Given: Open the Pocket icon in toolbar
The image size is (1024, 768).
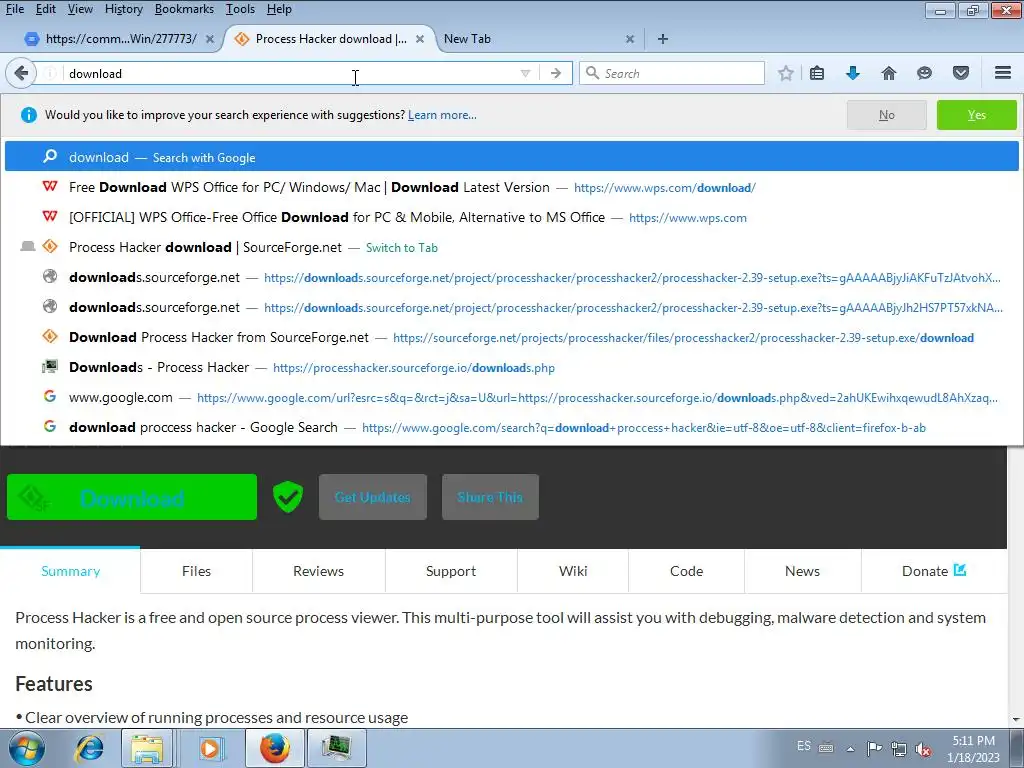Looking at the screenshot, I should [x=961, y=73].
